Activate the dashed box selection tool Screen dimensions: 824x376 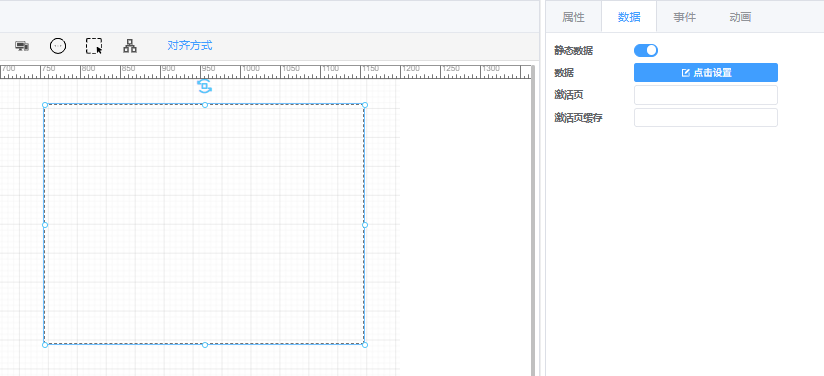[x=94, y=46]
